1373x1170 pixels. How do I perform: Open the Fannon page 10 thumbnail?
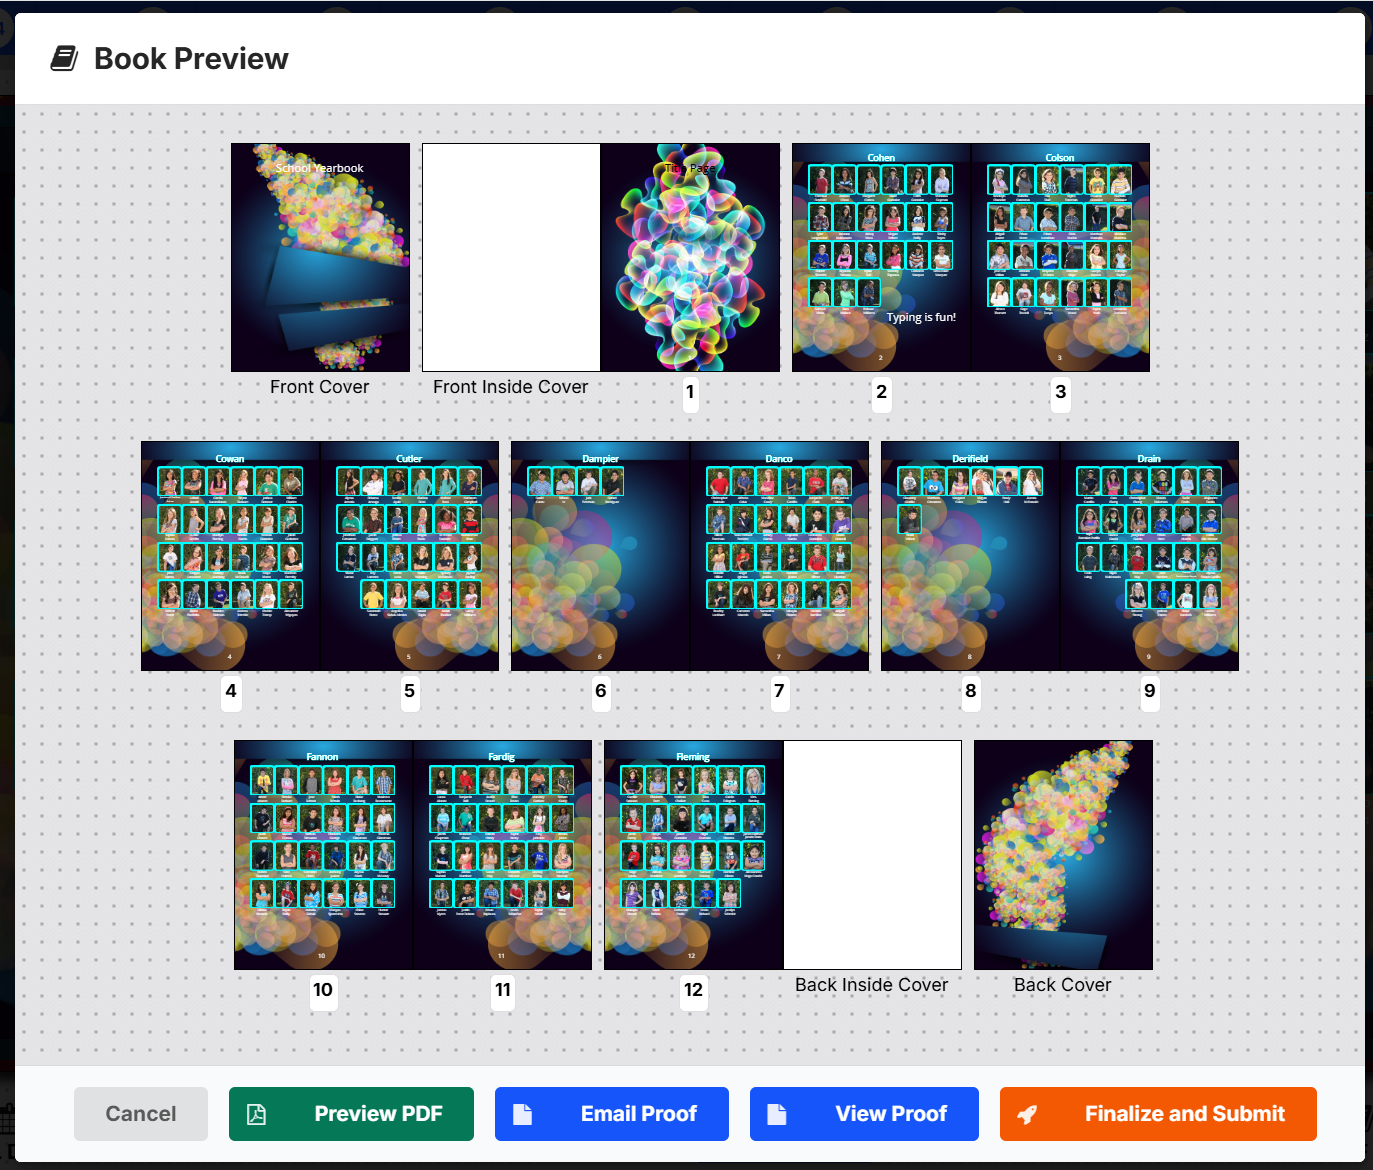(x=323, y=855)
